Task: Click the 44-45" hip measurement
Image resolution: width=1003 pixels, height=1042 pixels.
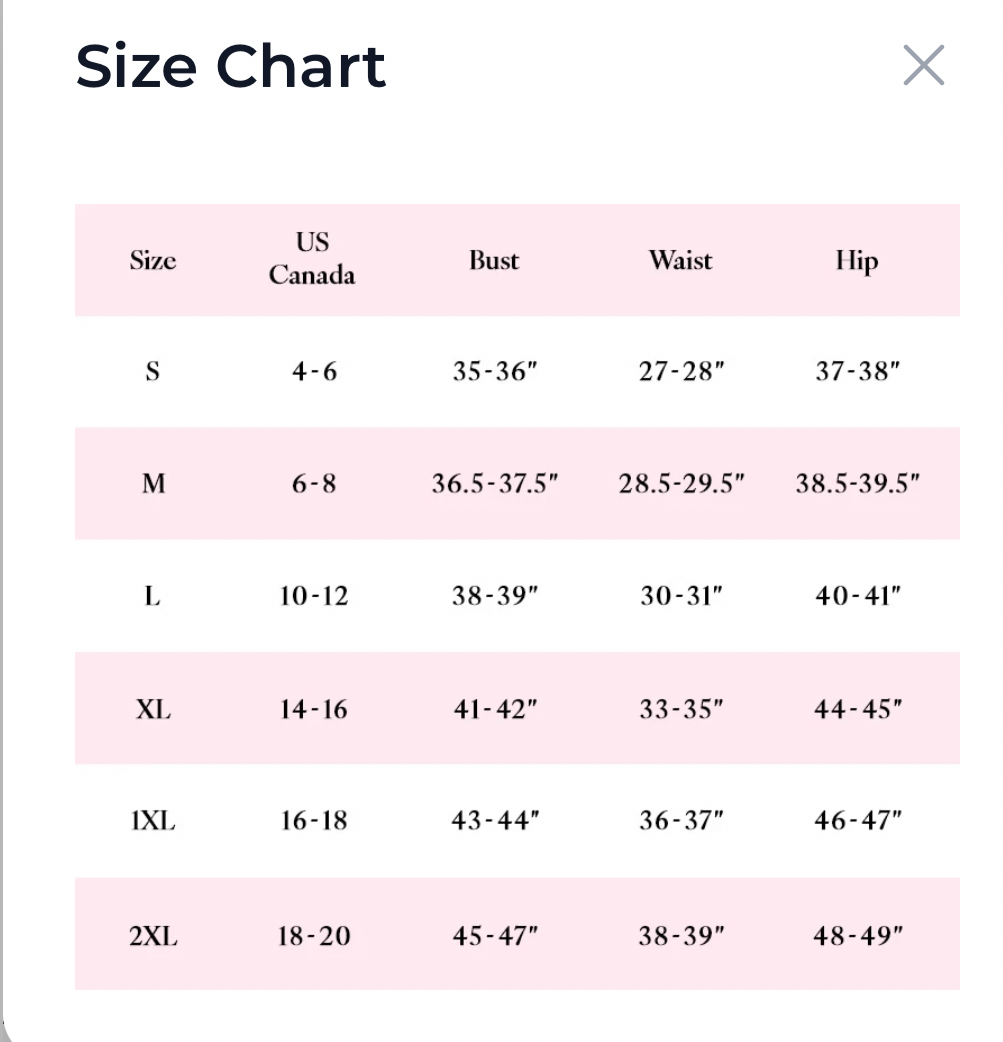Action: (x=858, y=710)
